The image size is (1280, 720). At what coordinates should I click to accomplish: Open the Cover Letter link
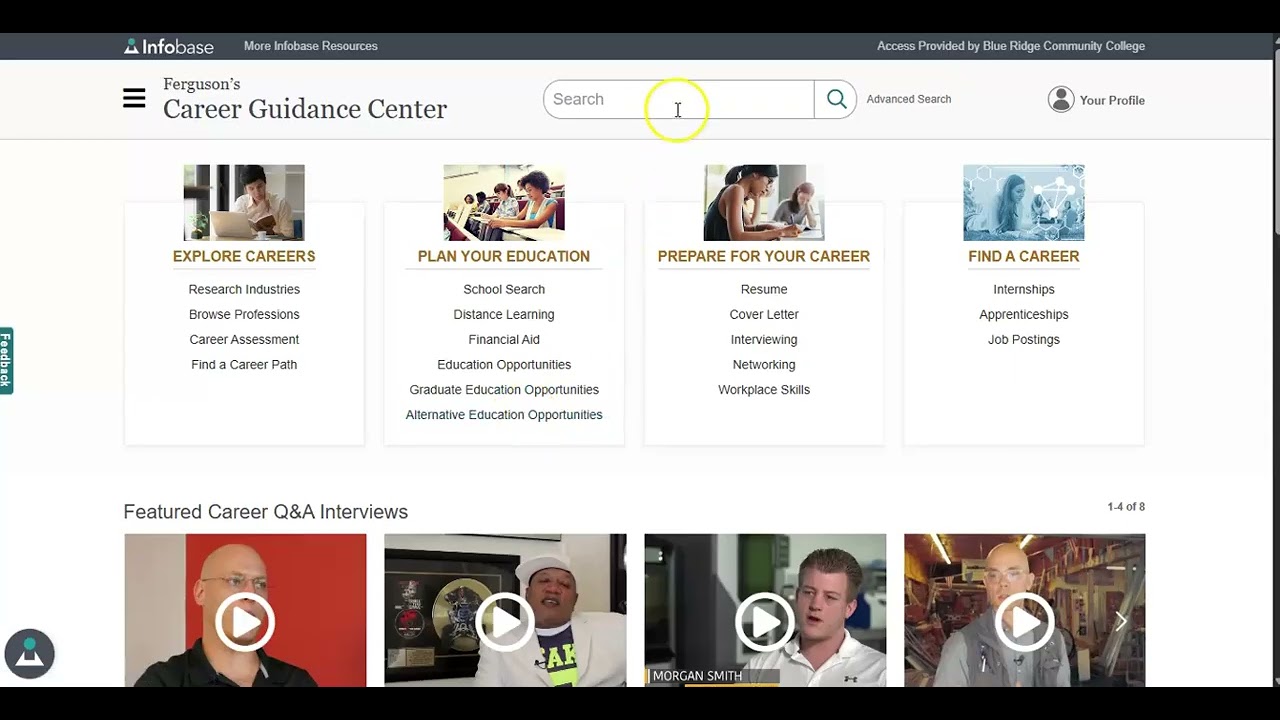tap(764, 314)
